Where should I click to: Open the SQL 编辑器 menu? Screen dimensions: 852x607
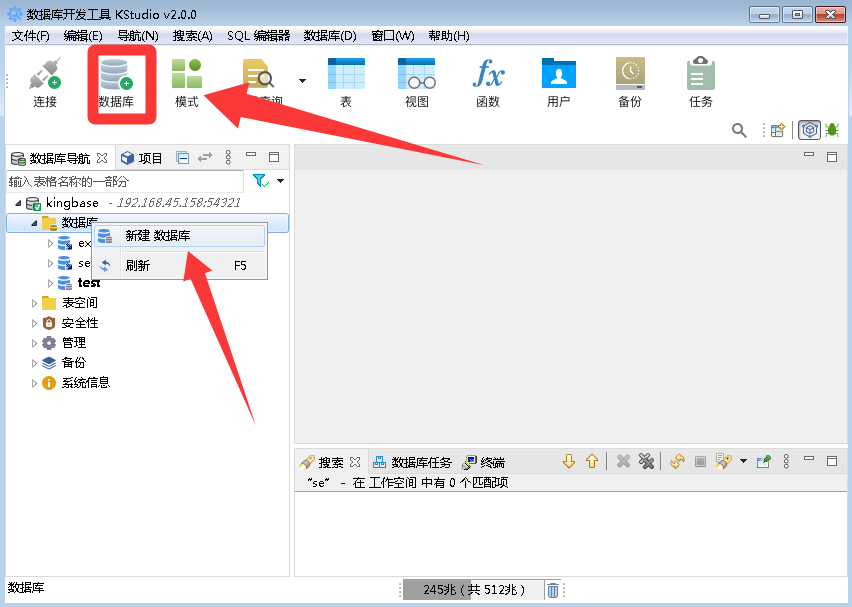(258, 36)
